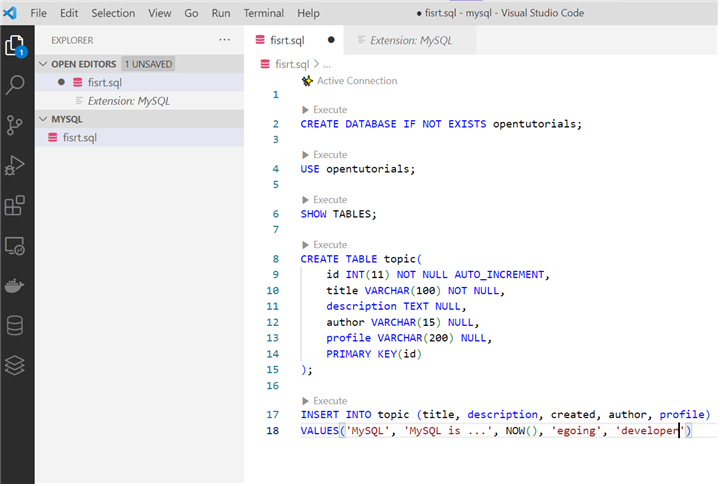This screenshot has width=720, height=486.
Task: Open the Explorer view in activity bar
Action: (x=15, y=46)
